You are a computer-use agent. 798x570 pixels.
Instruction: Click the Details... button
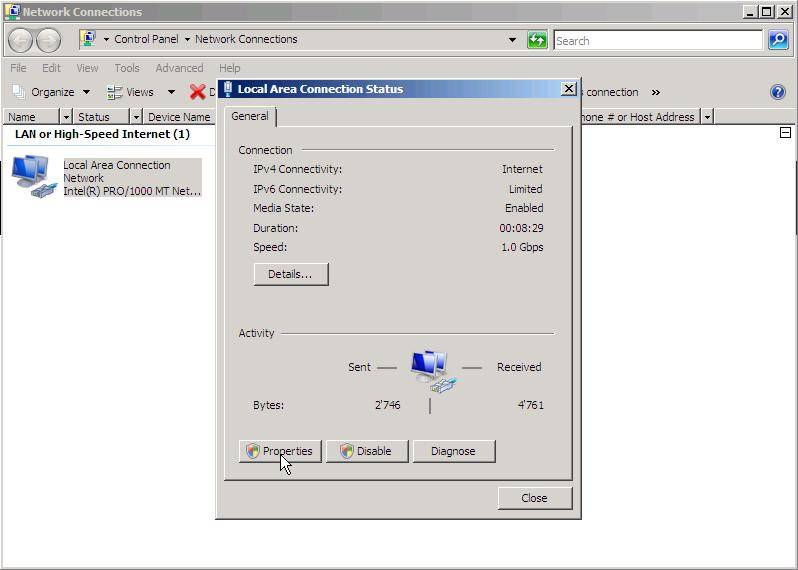(290, 274)
